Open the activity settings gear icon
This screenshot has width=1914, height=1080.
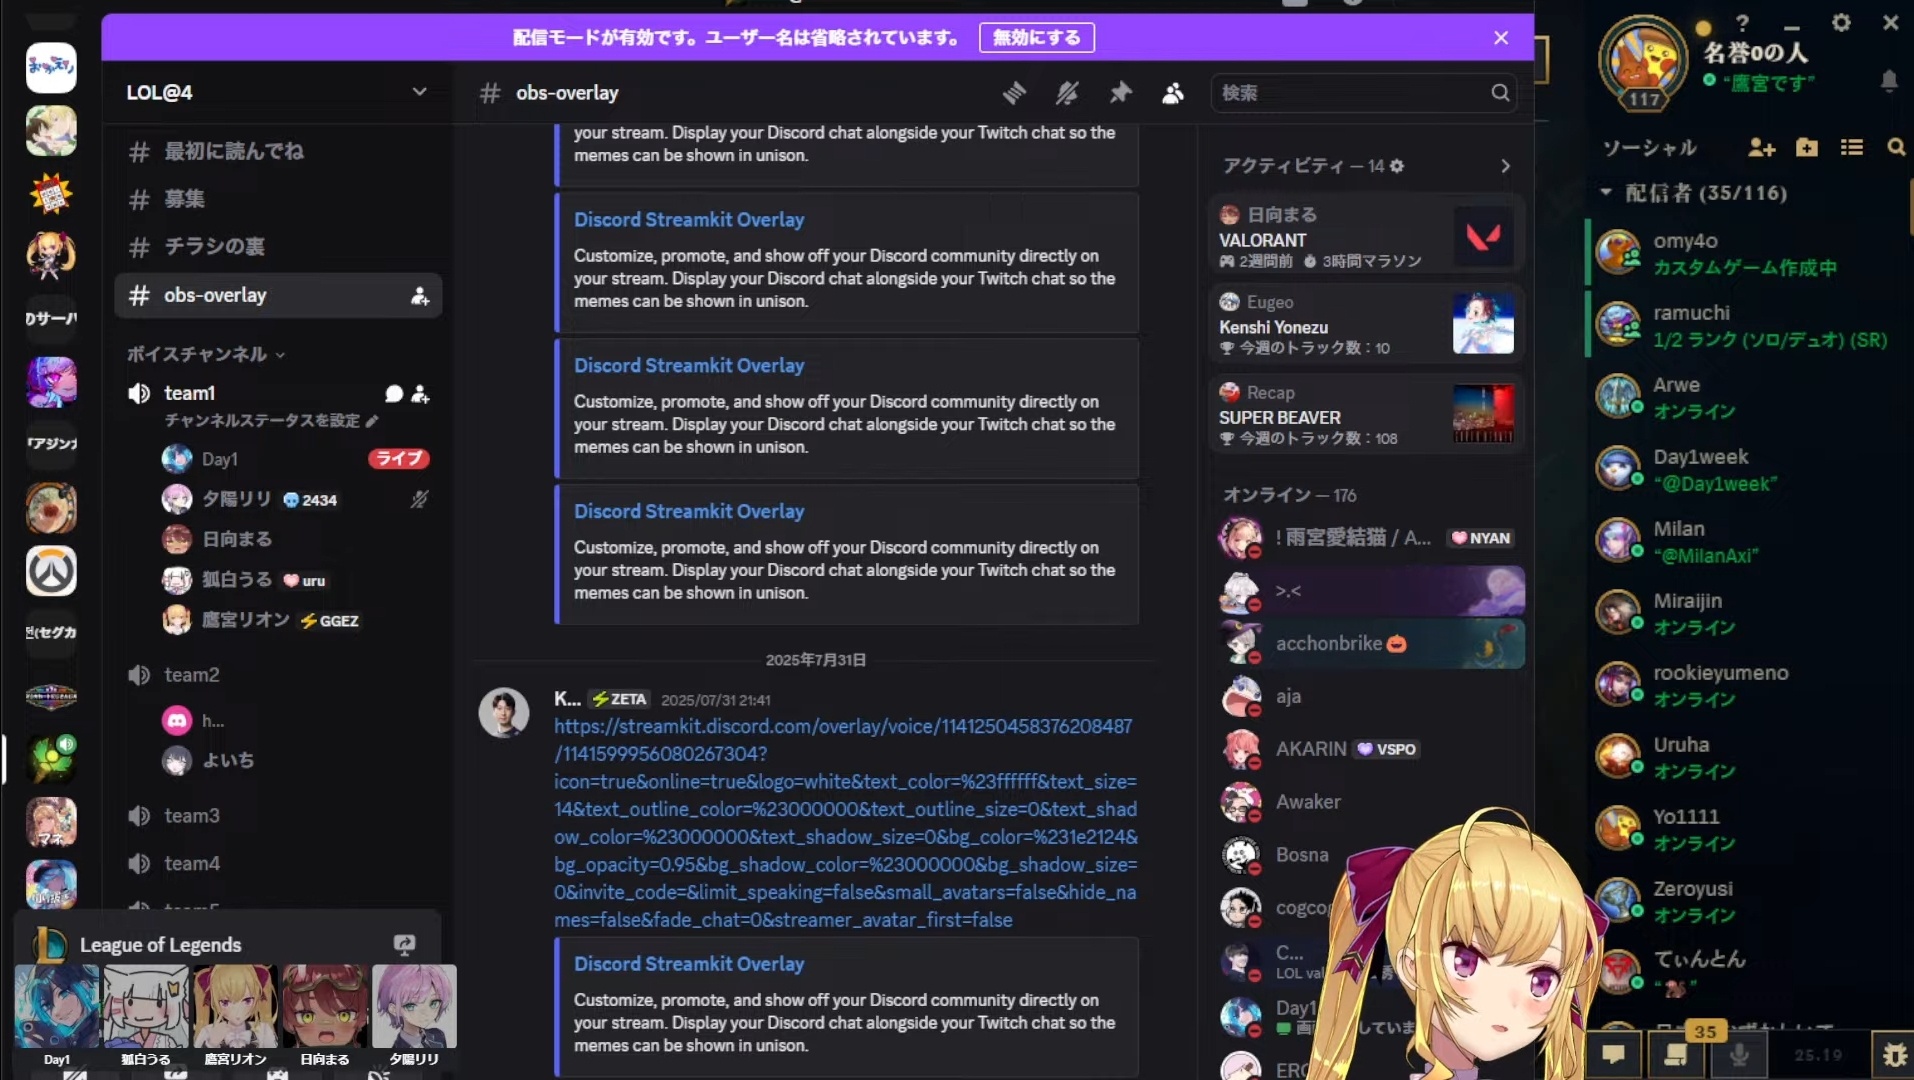tap(1397, 166)
